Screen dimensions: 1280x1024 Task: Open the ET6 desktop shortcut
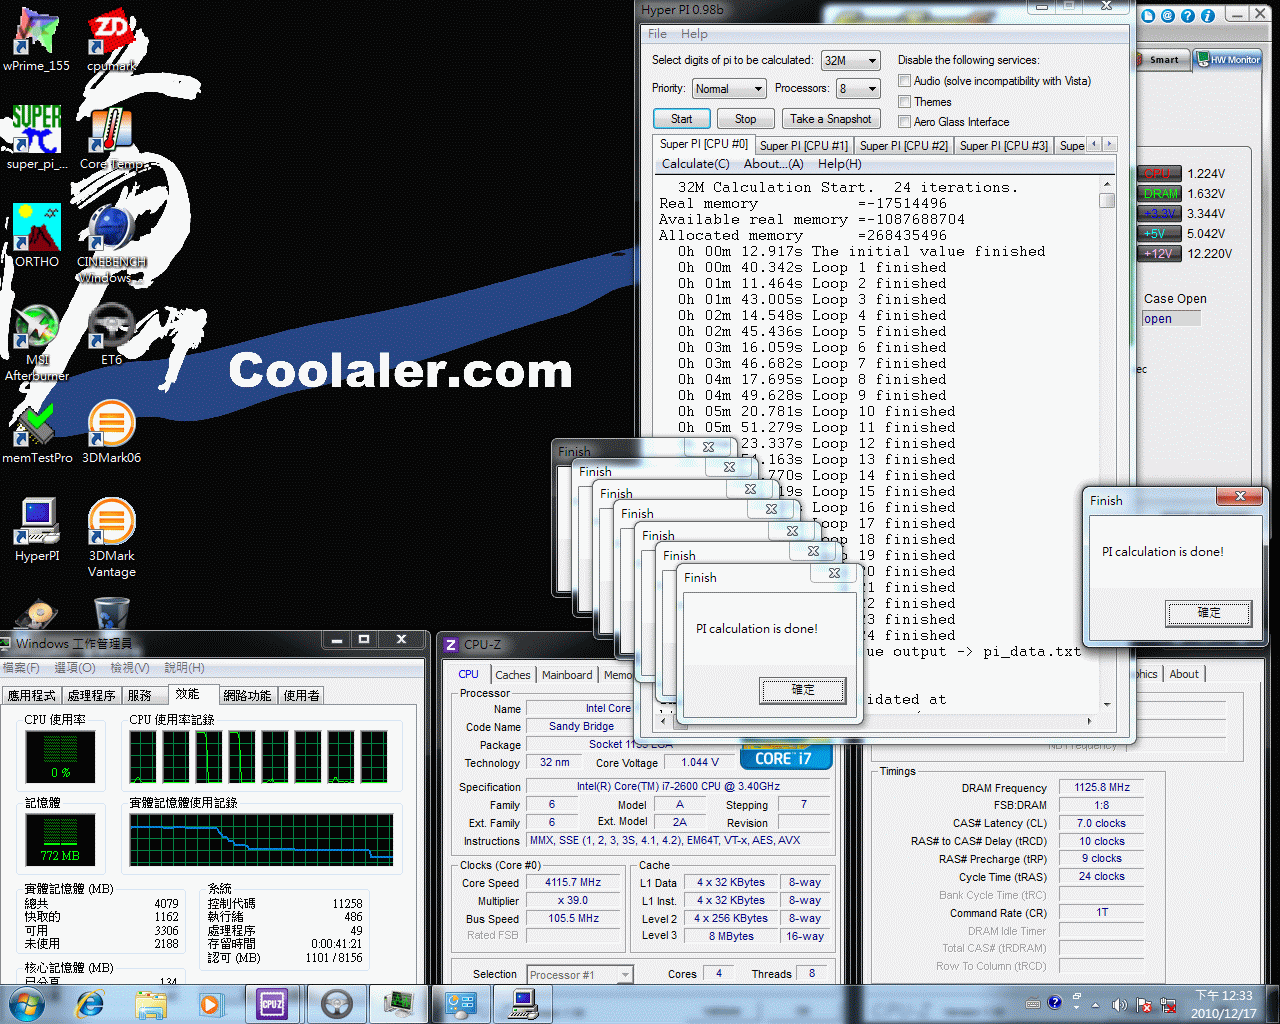[x=111, y=334]
